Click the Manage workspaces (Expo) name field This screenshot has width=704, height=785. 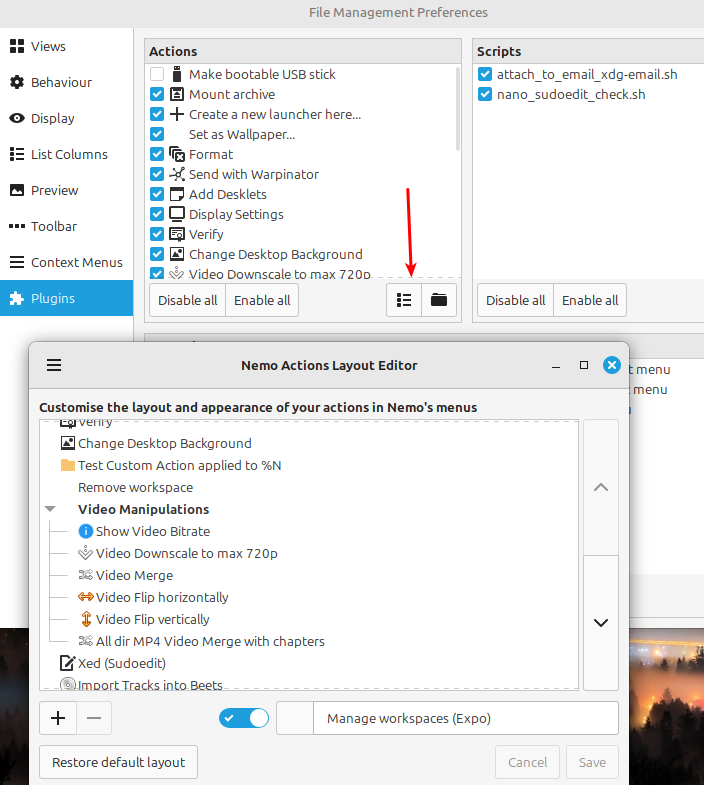pos(465,718)
